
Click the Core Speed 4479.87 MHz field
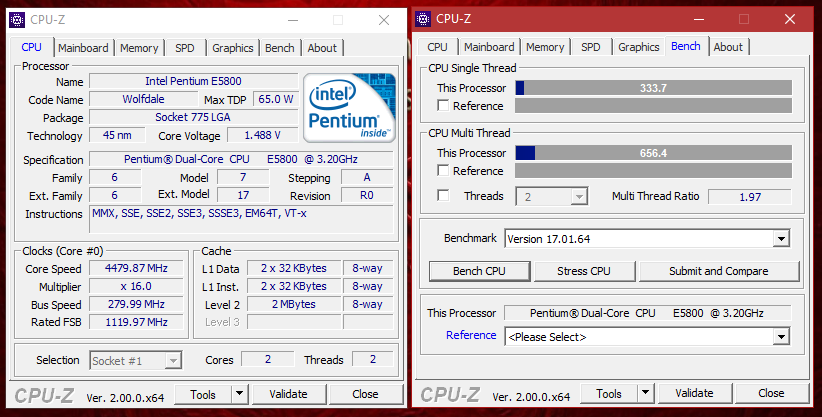136,268
